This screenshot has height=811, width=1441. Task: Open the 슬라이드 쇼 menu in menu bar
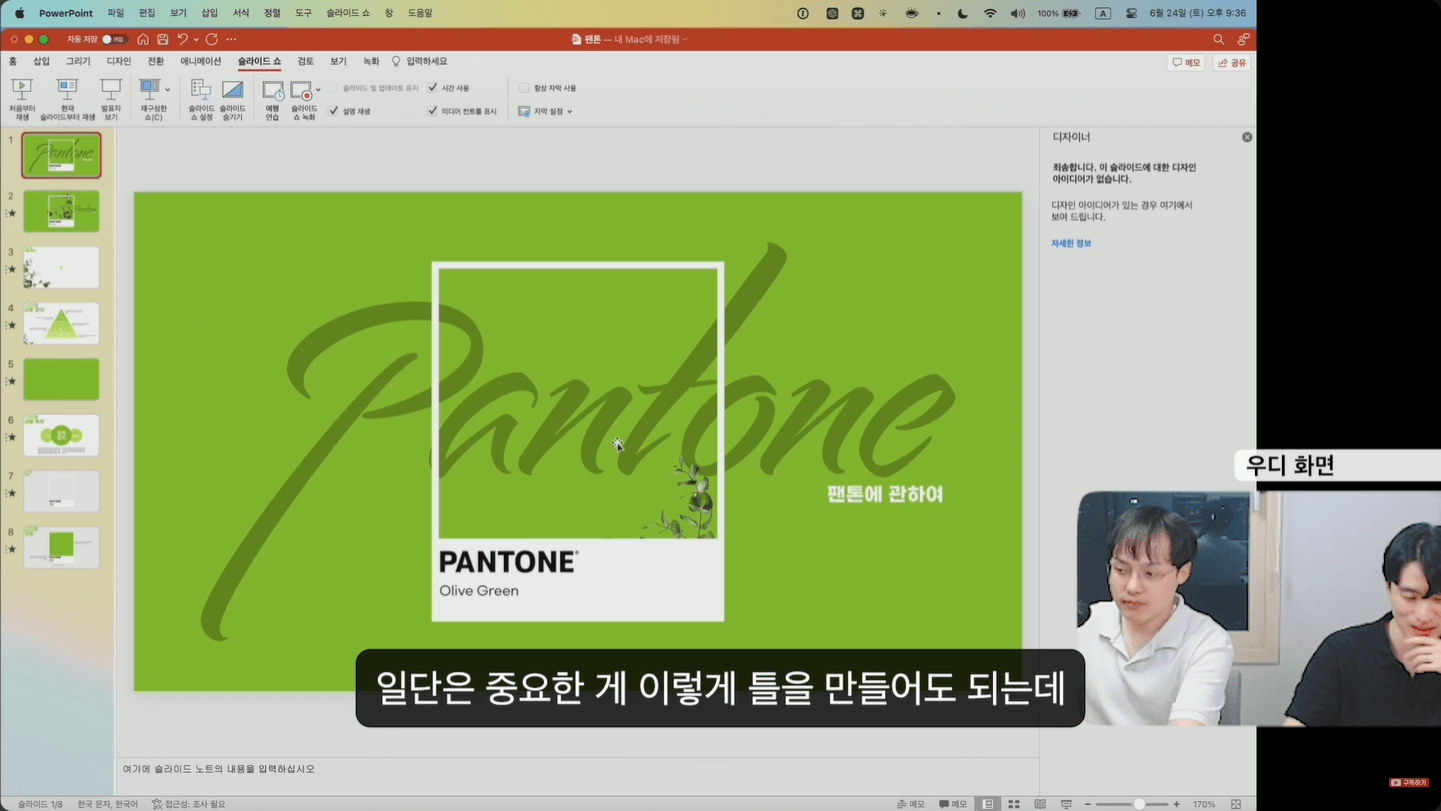click(x=348, y=13)
